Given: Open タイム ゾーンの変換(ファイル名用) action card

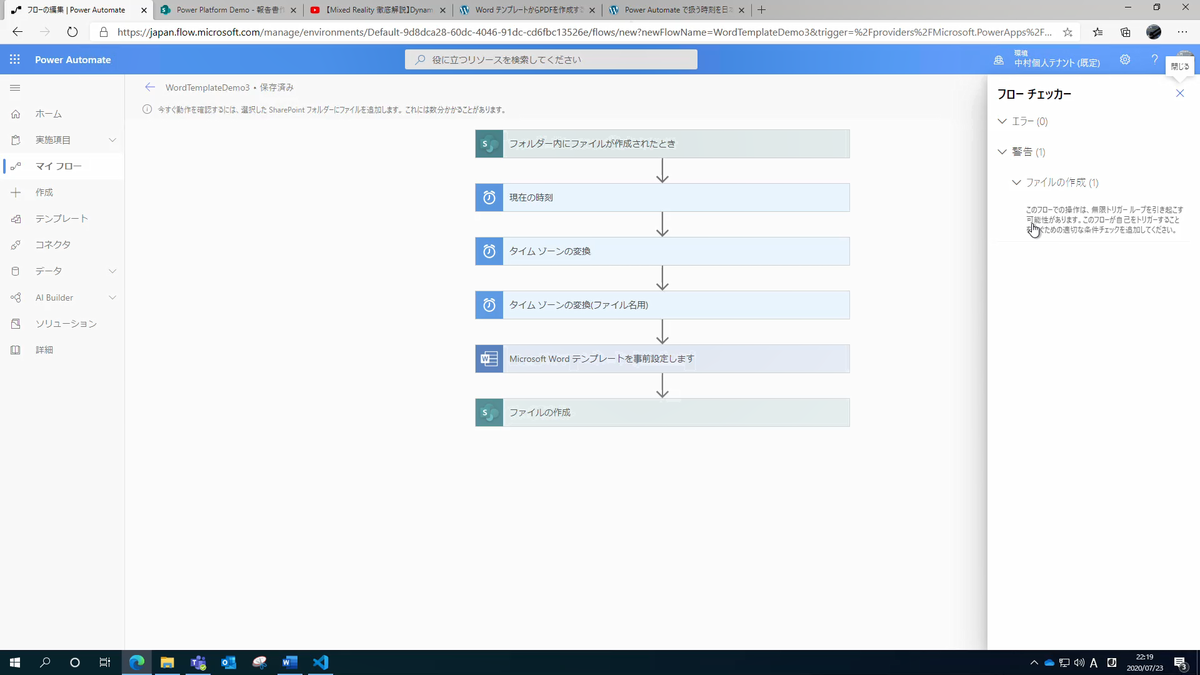Looking at the screenshot, I should [x=662, y=305].
